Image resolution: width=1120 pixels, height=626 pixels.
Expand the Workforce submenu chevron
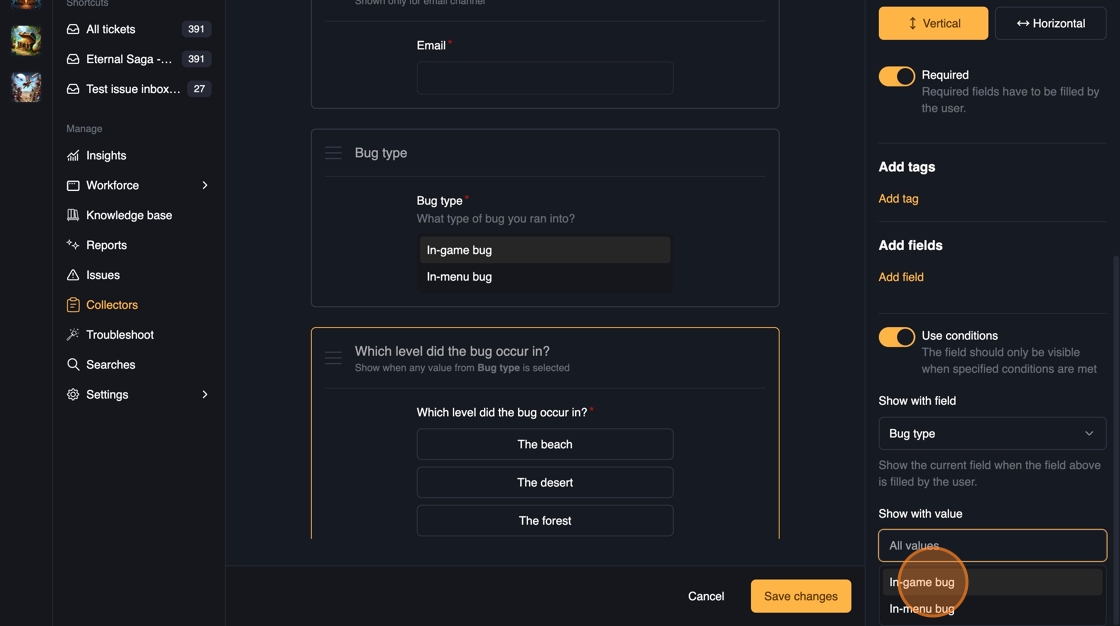click(205, 186)
